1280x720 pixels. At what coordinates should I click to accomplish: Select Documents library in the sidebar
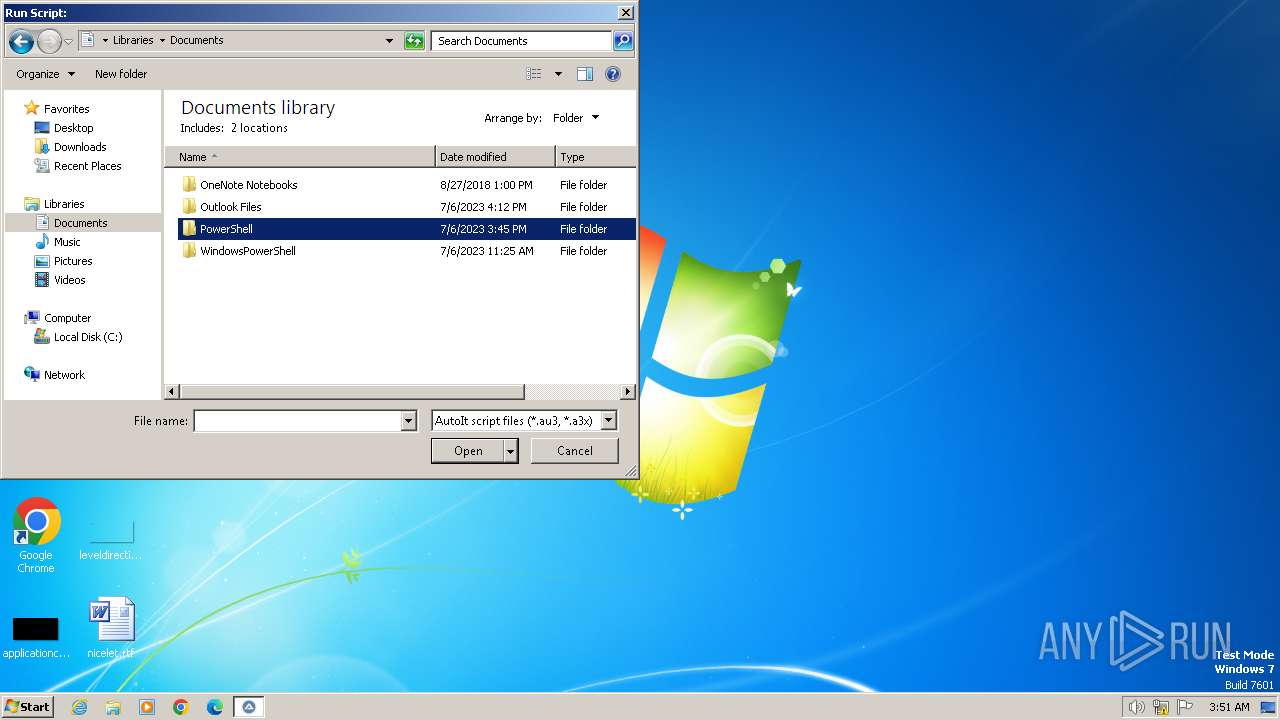80,223
